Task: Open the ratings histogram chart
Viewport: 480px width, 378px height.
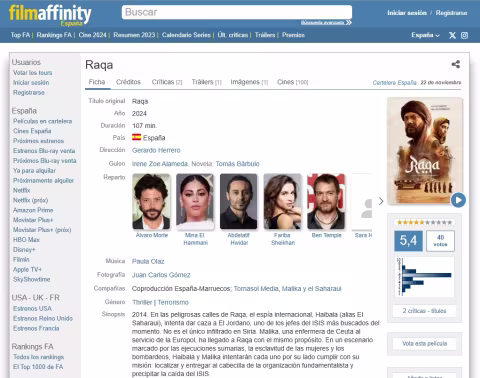Action: 424,277
